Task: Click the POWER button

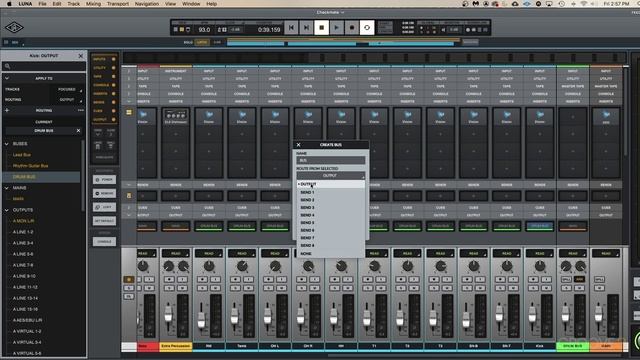Action: (x=104, y=180)
